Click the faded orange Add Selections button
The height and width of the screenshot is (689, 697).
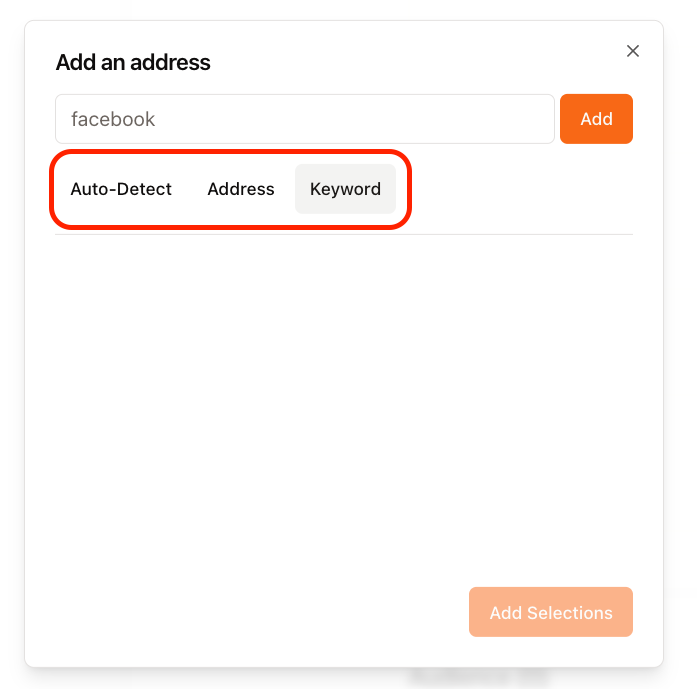[x=551, y=612]
